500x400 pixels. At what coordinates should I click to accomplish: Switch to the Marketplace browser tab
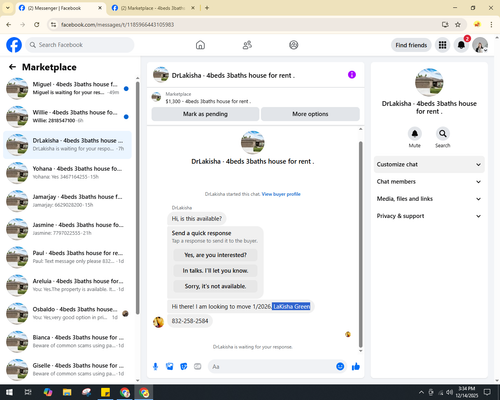coord(153,8)
